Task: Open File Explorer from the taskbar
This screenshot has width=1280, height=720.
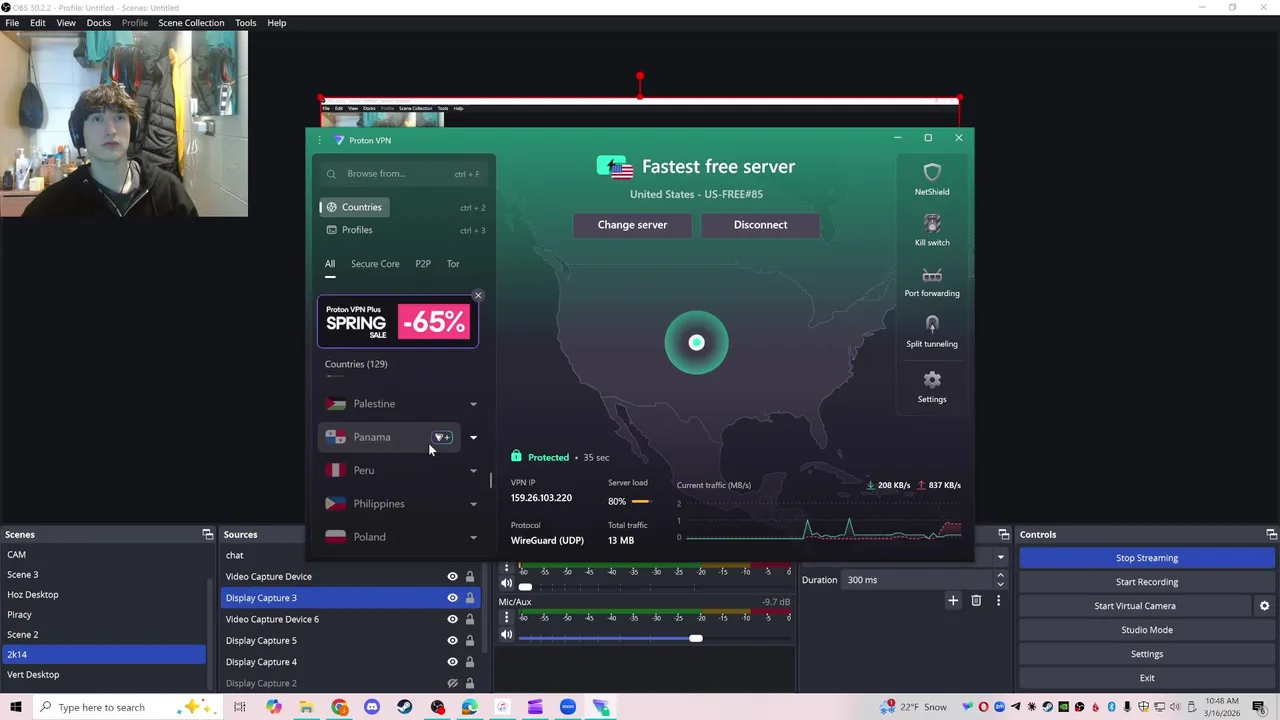Action: (306, 707)
